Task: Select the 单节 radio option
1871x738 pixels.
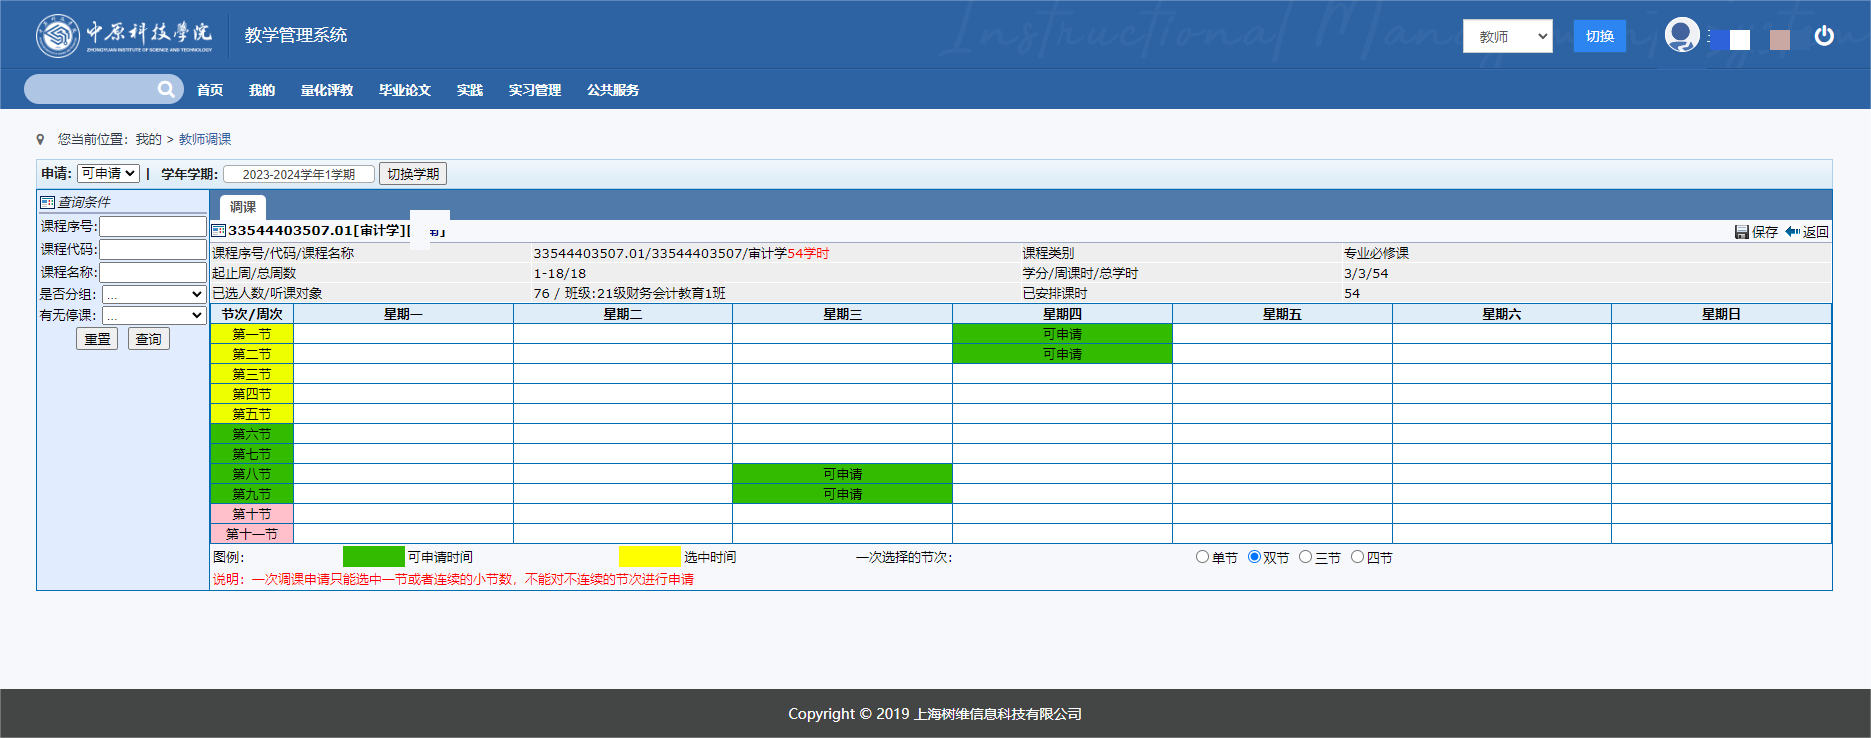Action: pyautogui.click(x=1202, y=557)
